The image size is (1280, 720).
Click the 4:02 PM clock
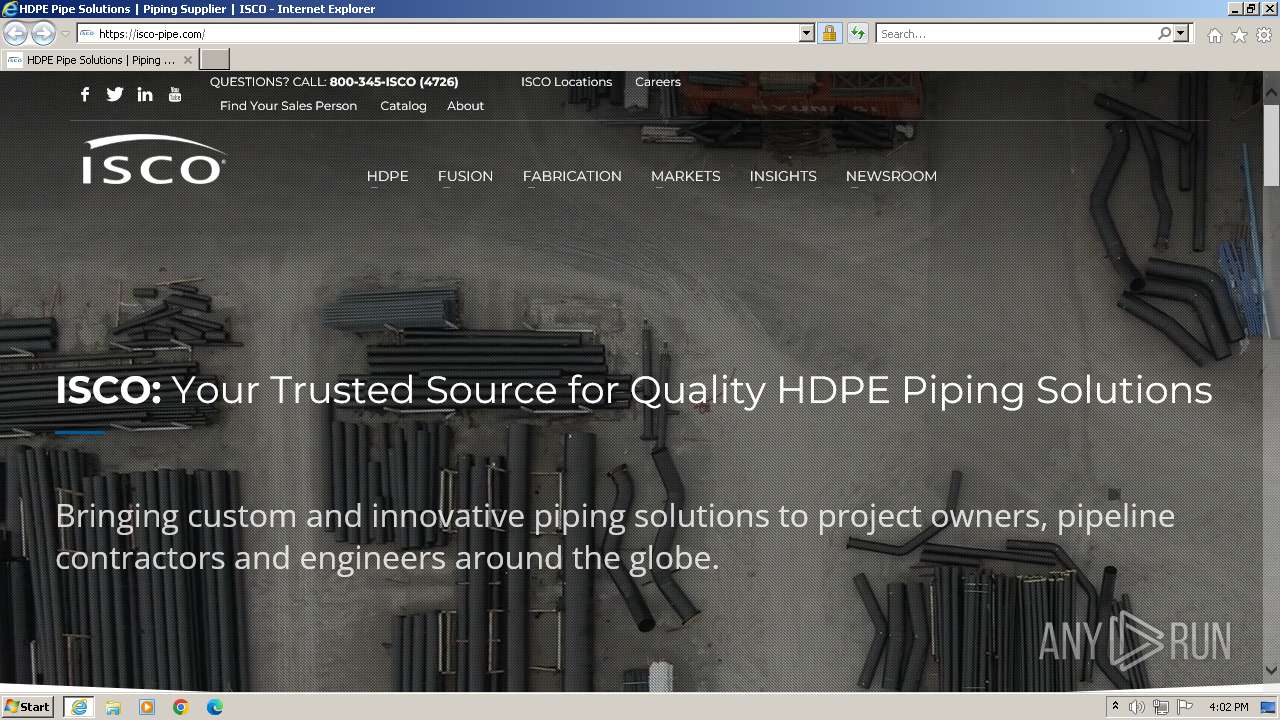click(1228, 707)
